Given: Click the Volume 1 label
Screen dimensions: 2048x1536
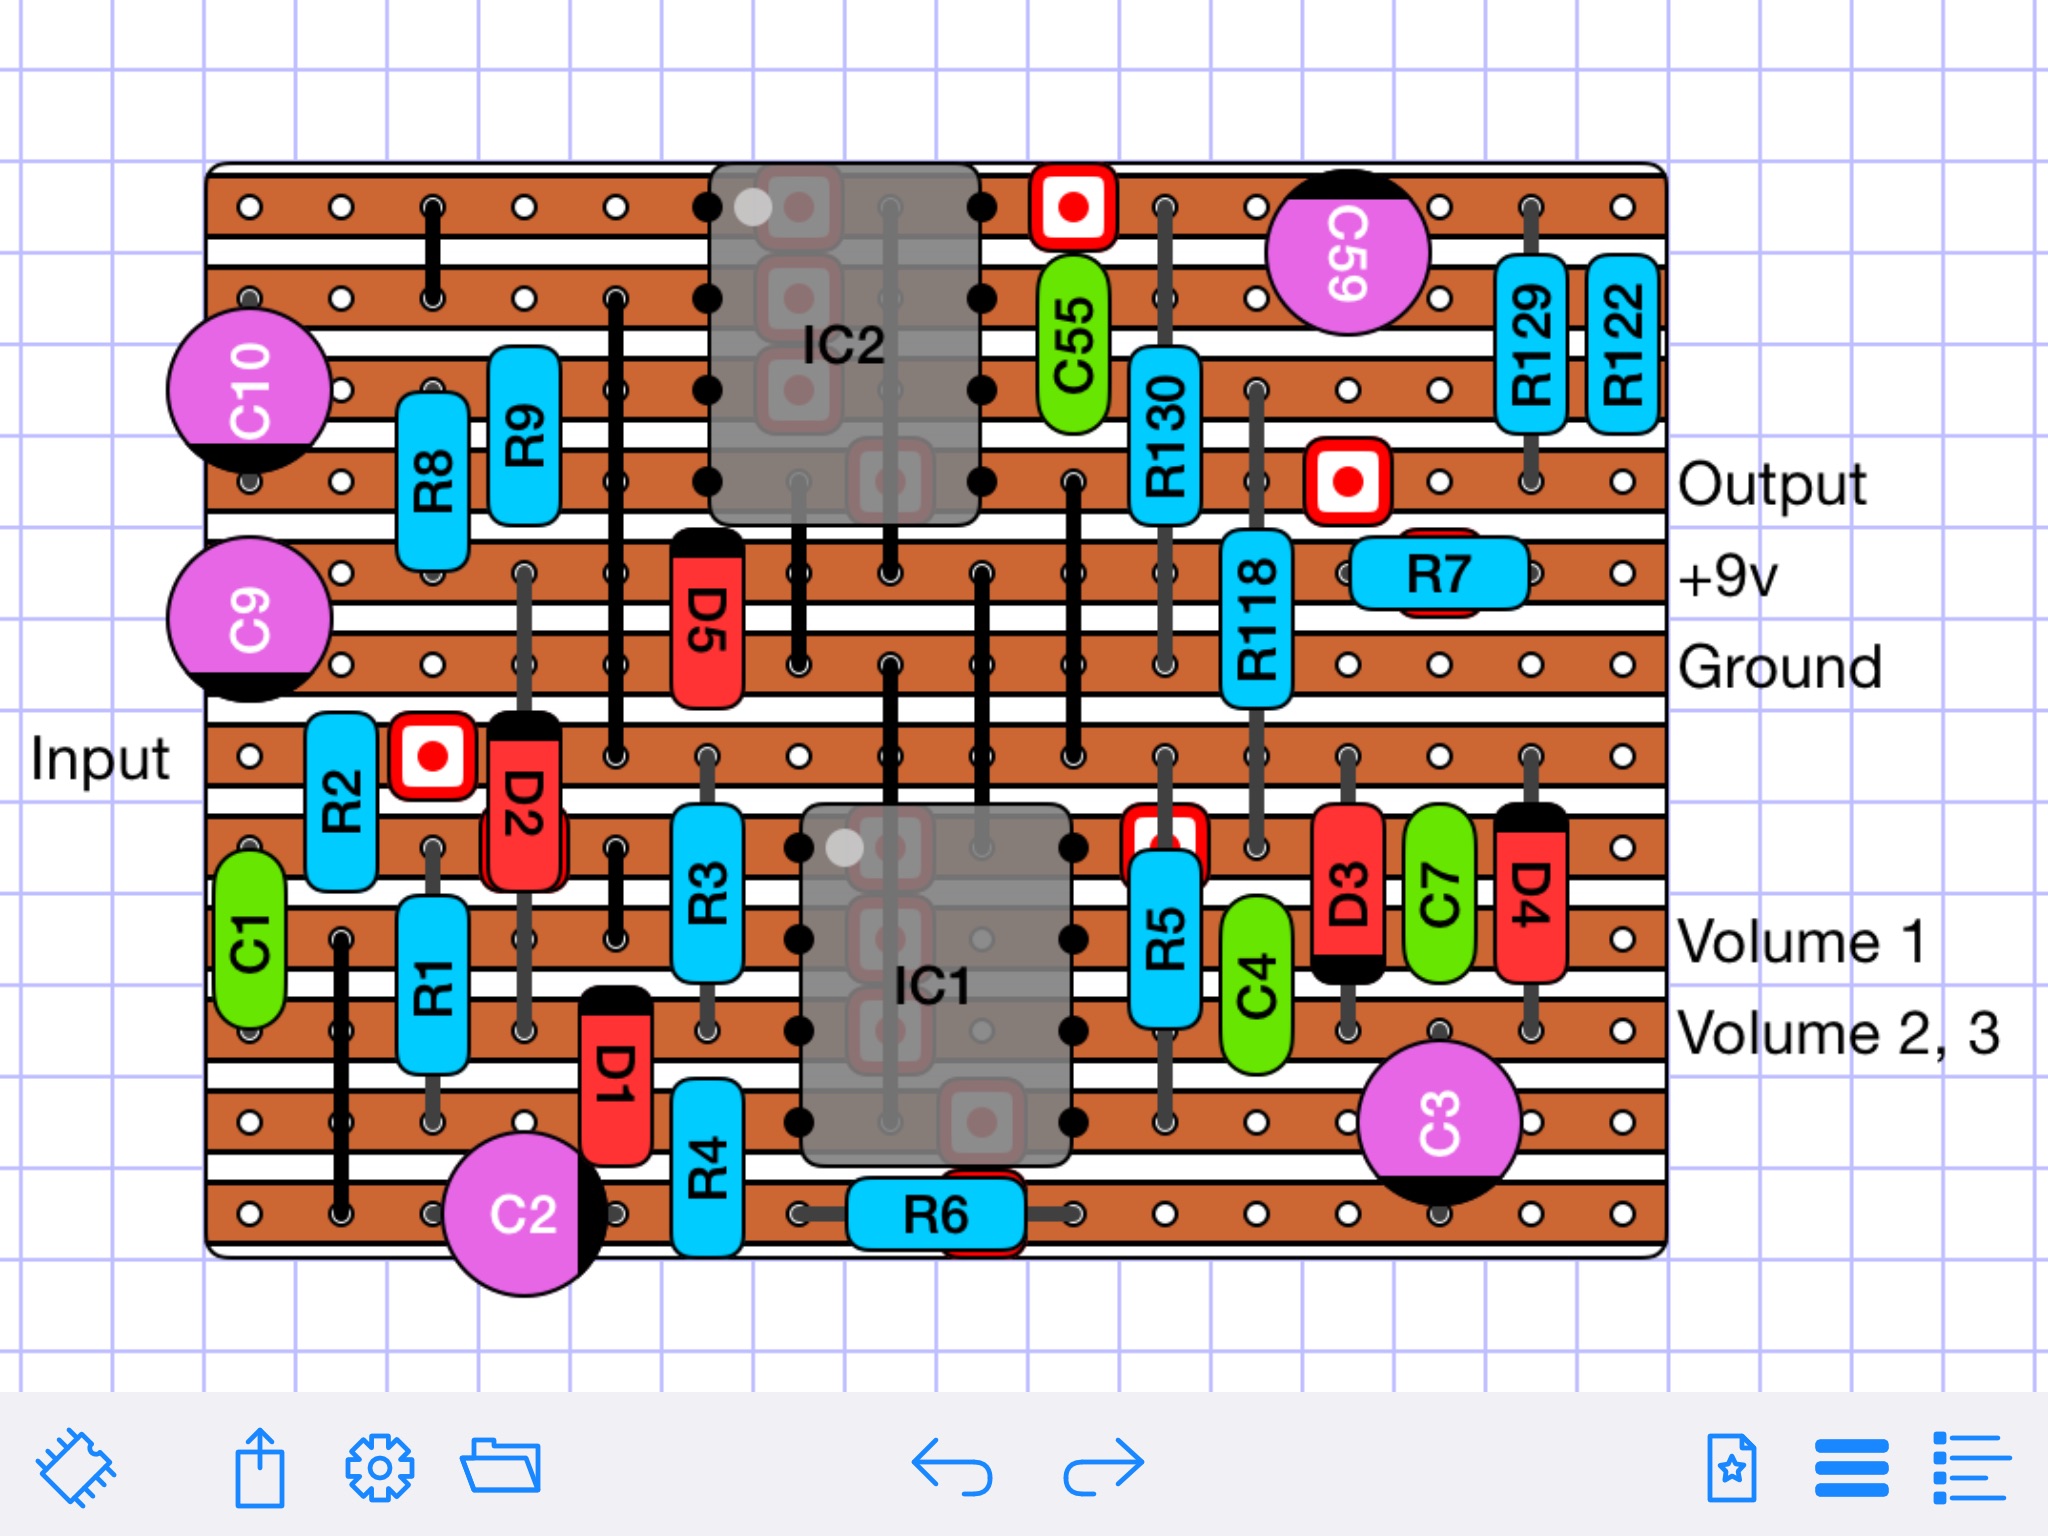Looking at the screenshot, I should (1803, 941).
